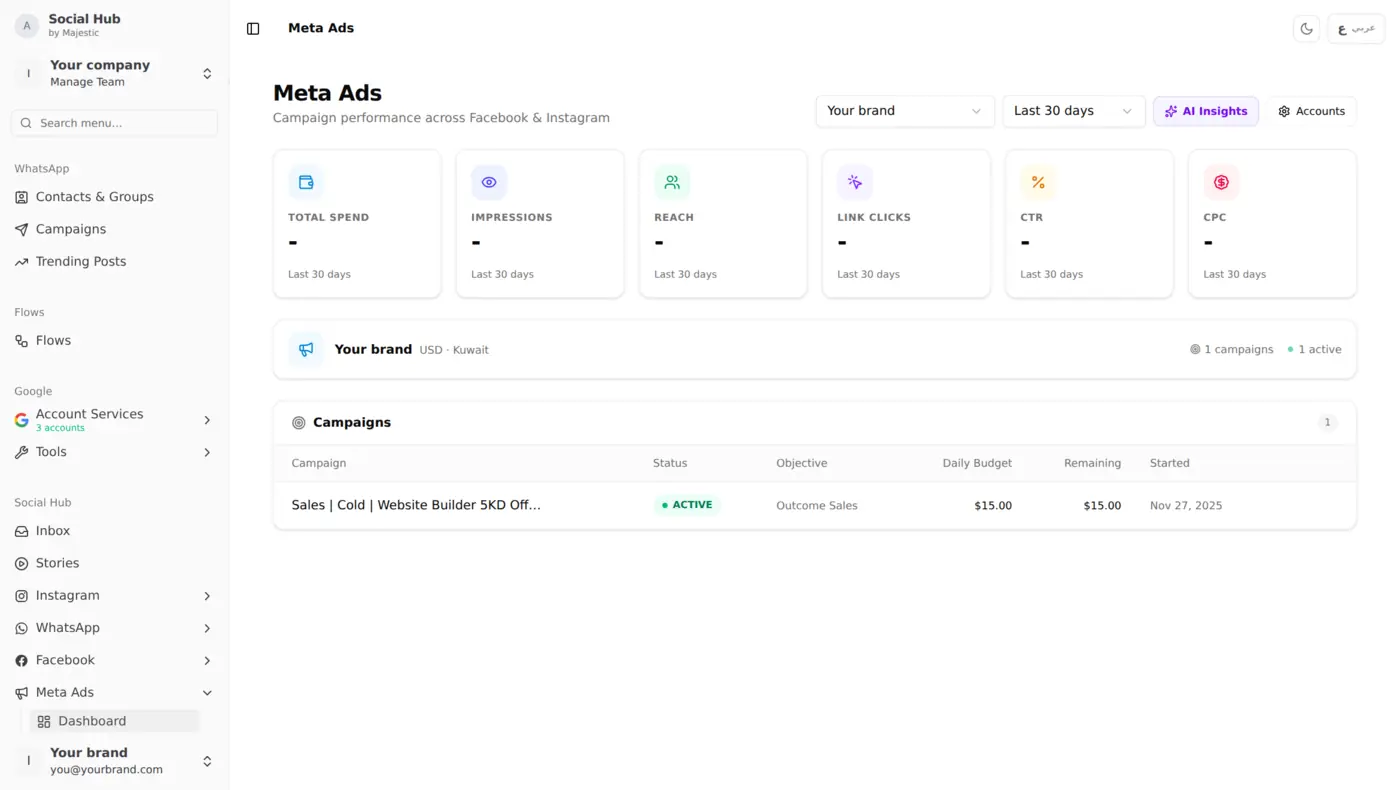Image resolution: width=1400 pixels, height=790 pixels.
Task: Click the Dashboard grid icon
Action: (x=44, y=722)
